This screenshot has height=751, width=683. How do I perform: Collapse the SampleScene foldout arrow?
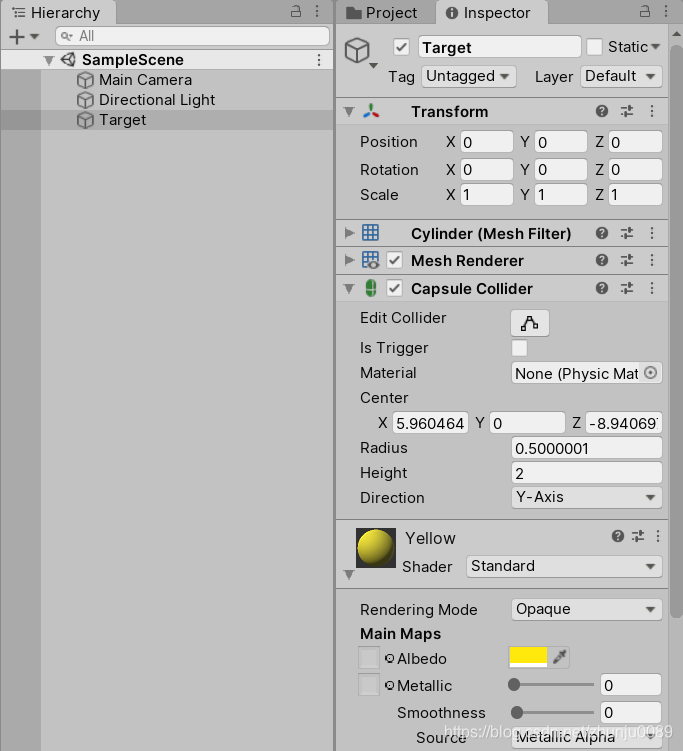click(x=48, y=60)
